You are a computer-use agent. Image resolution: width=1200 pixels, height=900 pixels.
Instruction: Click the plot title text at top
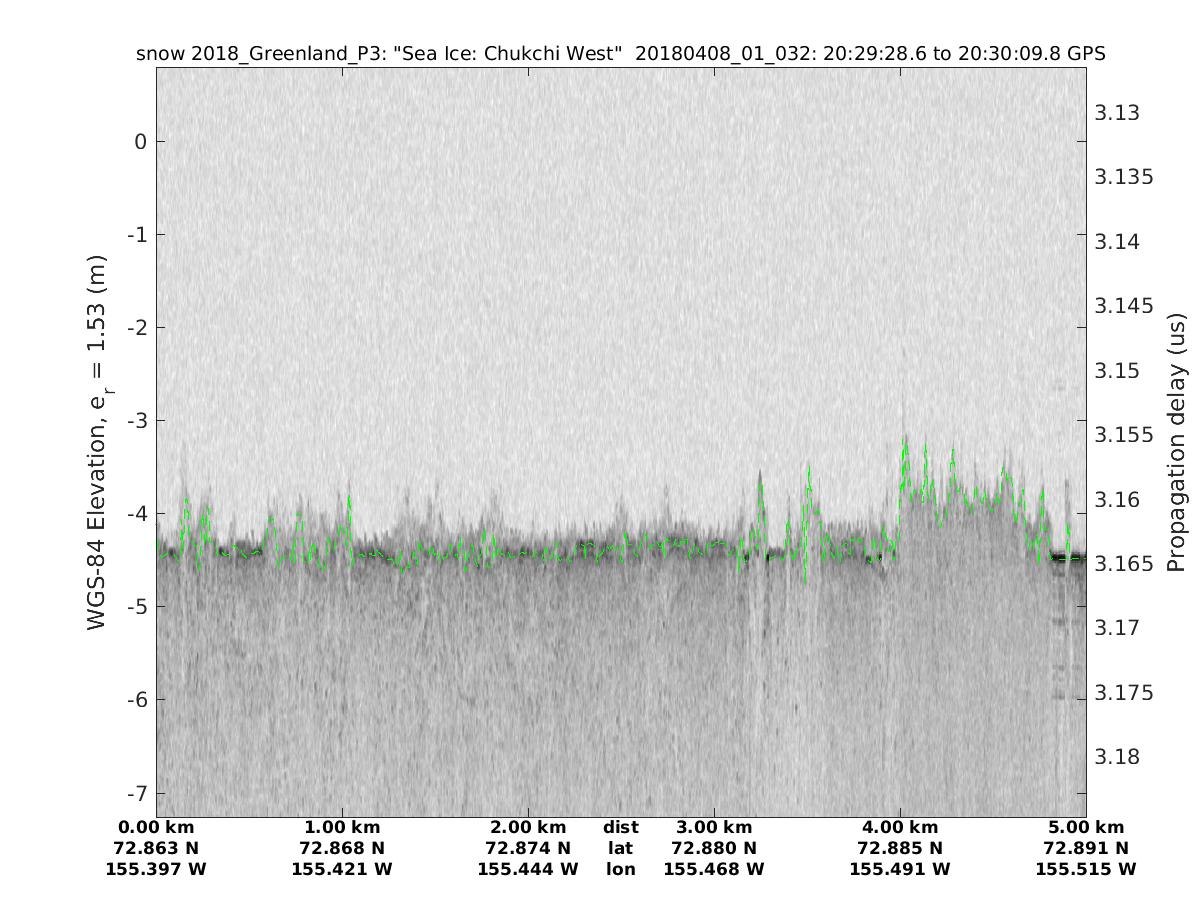(x=620, y=54)
